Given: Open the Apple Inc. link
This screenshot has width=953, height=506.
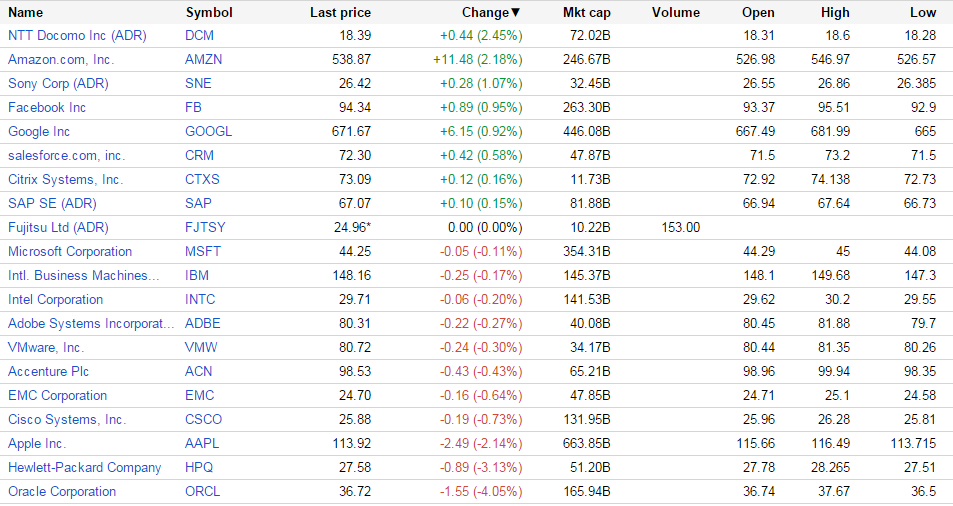Looking at the screenshot, I should tap(37, 443).
